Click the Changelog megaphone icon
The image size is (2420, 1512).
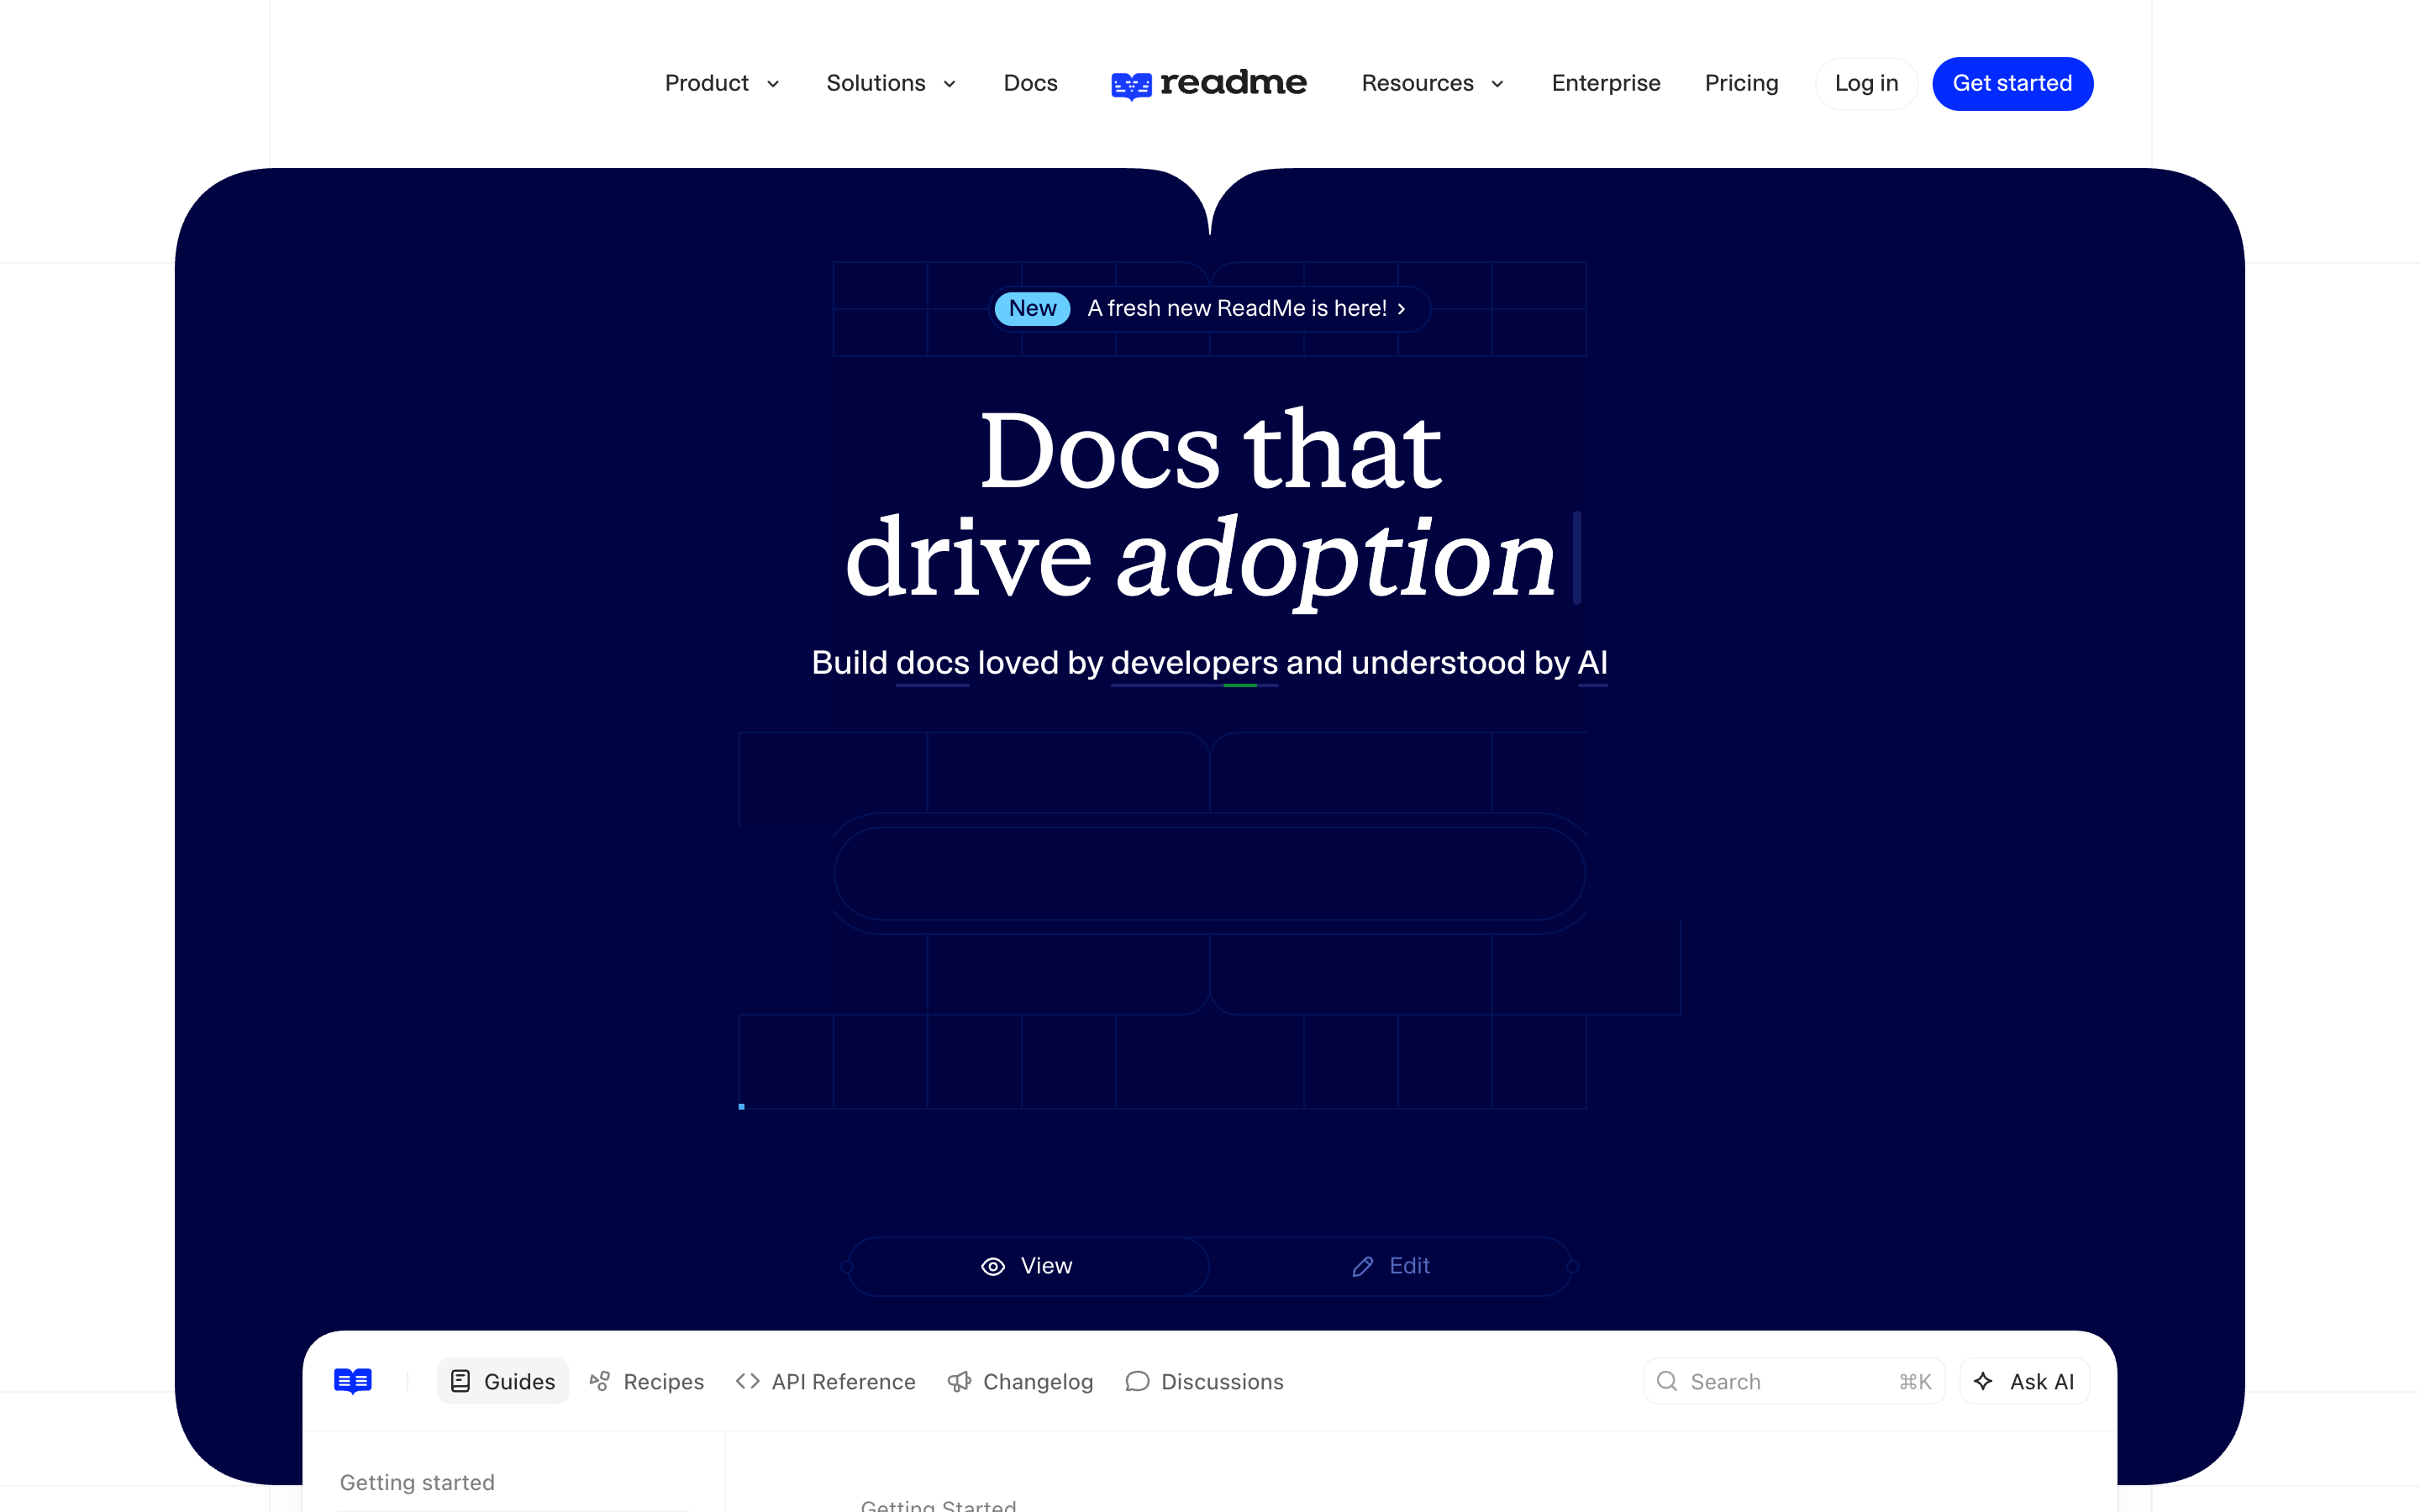pos(959,1381)
